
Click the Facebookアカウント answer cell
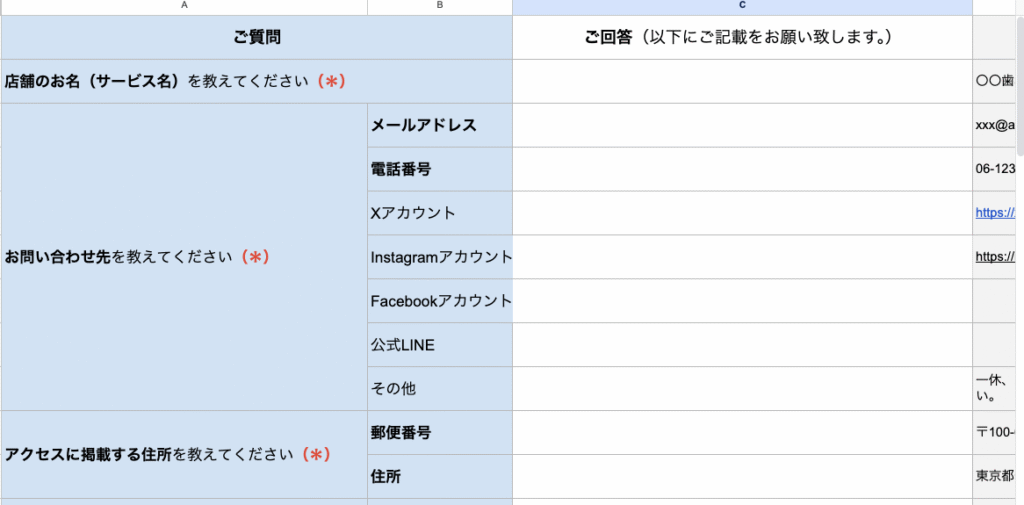coord(742,301)
